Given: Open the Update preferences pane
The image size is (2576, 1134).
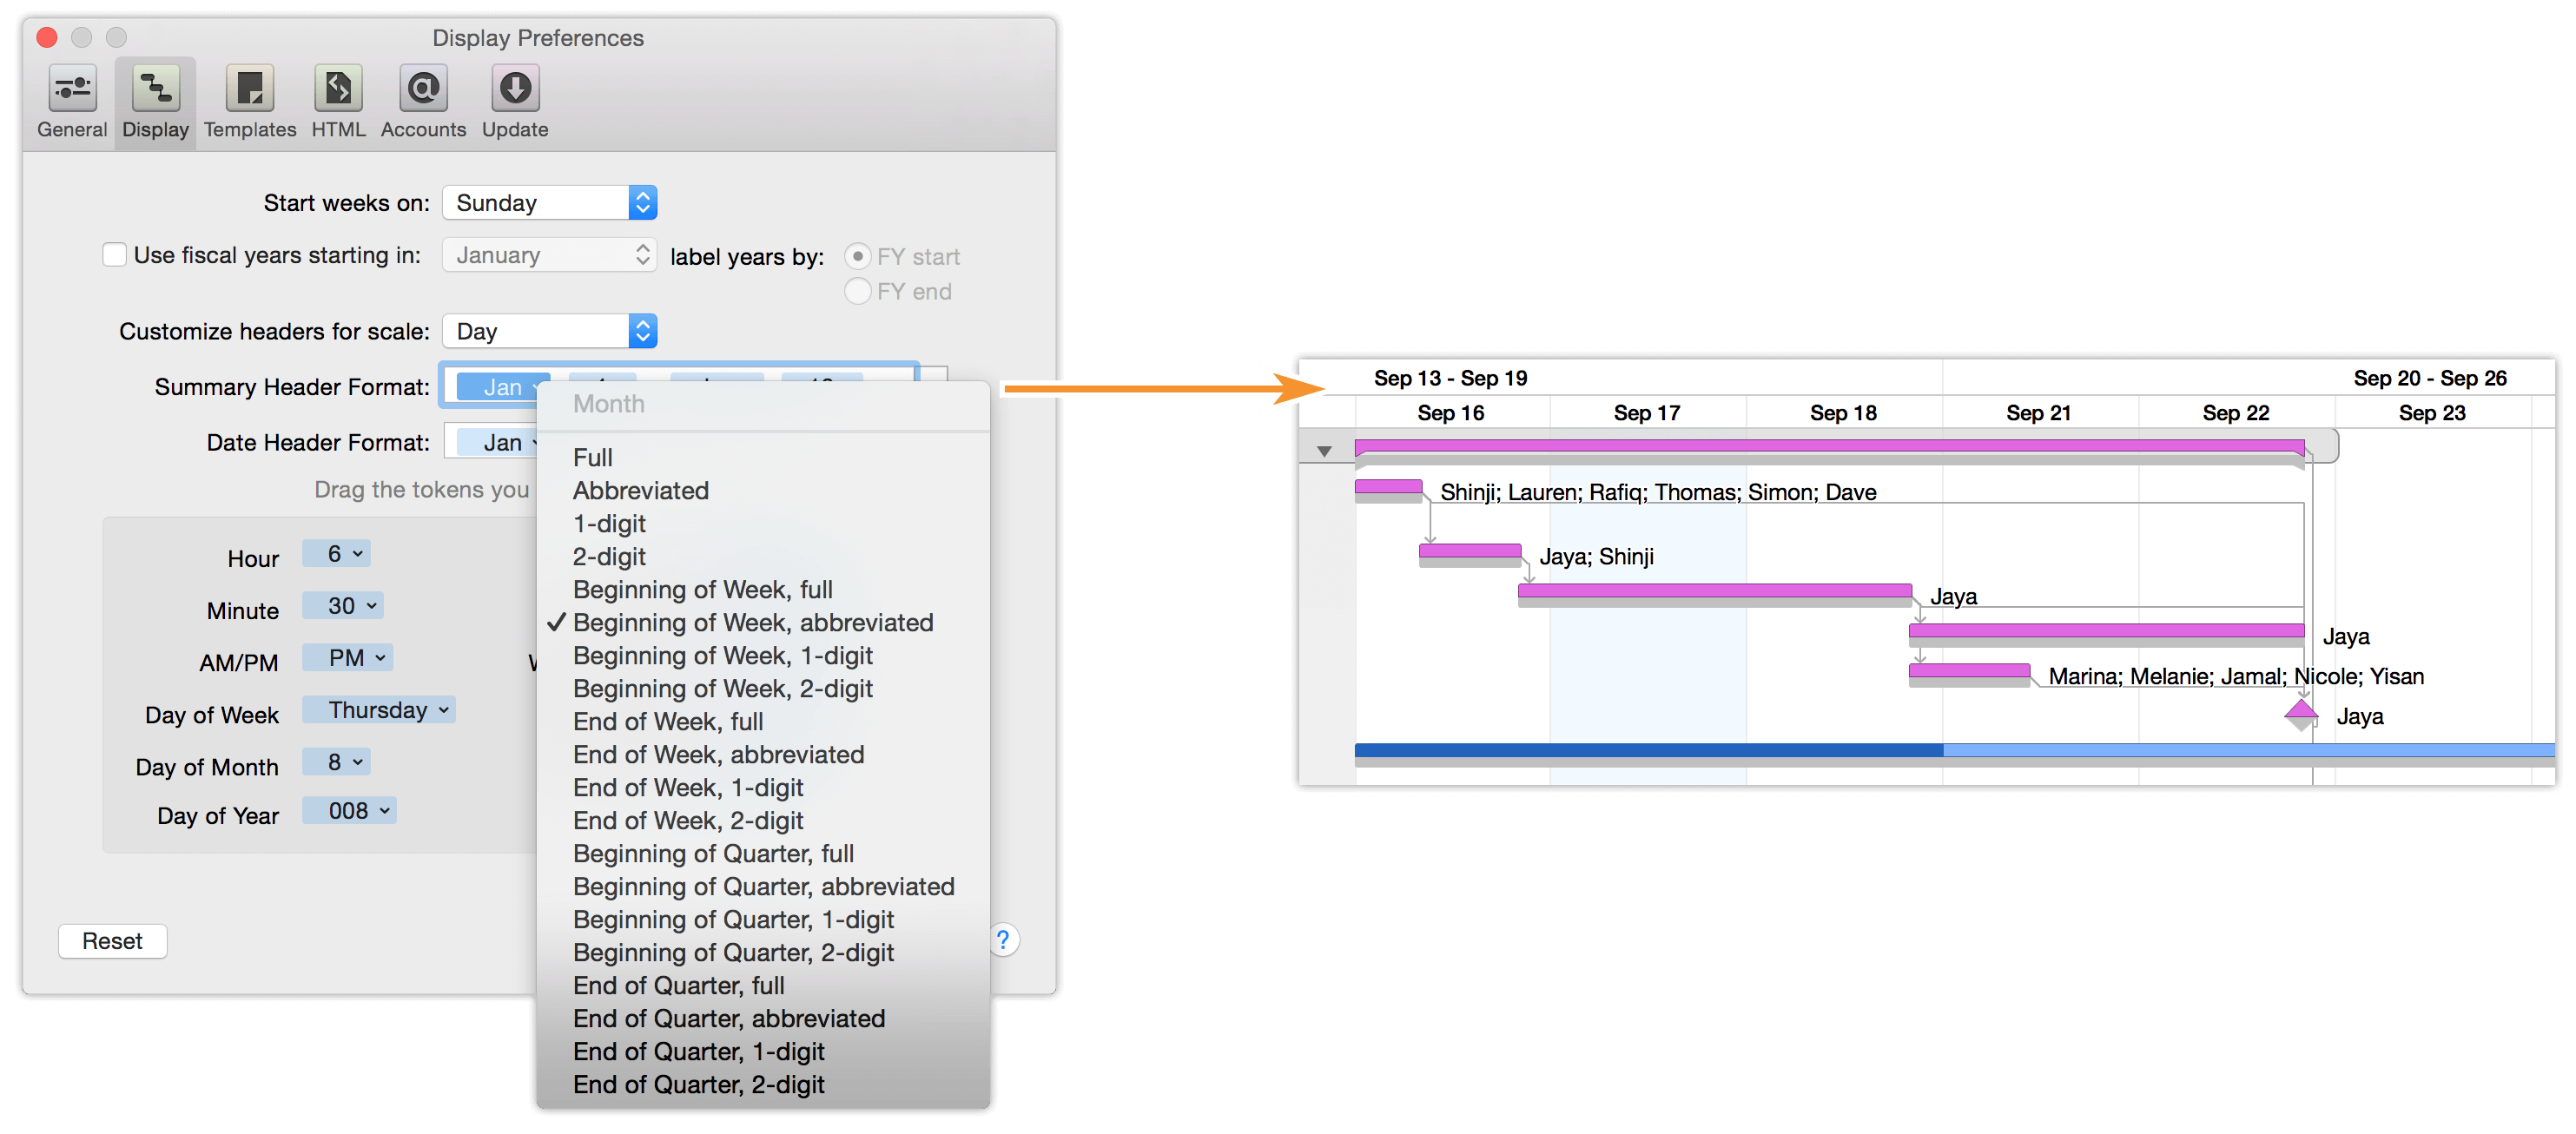Looking at the screenshot, I should click(515, 102).
